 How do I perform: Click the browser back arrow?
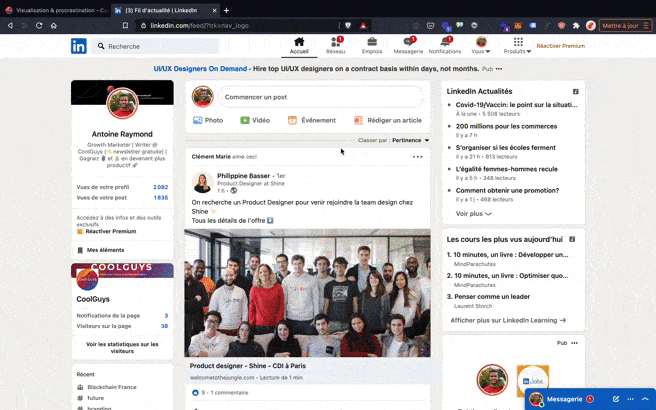pyautogui.click(x=10, y=26)
